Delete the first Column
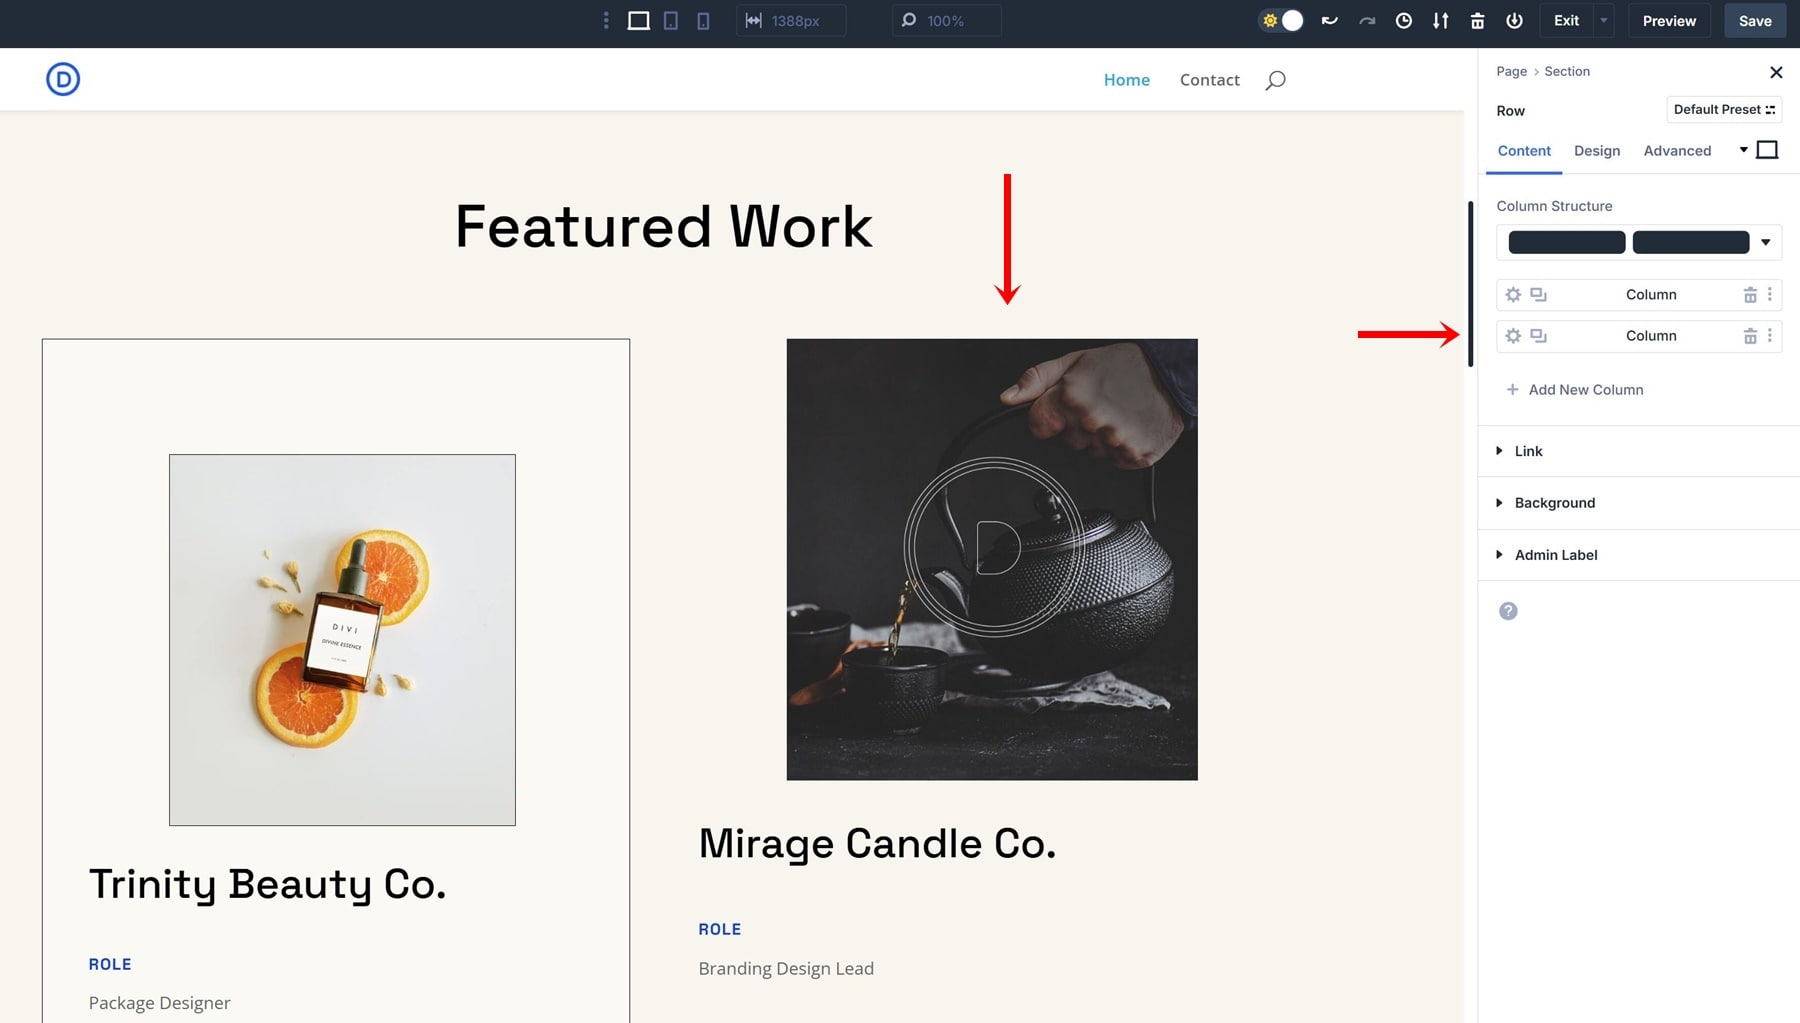Image resolution: width=1800 pixels, height=1023 pixels. coord(1749,295)
